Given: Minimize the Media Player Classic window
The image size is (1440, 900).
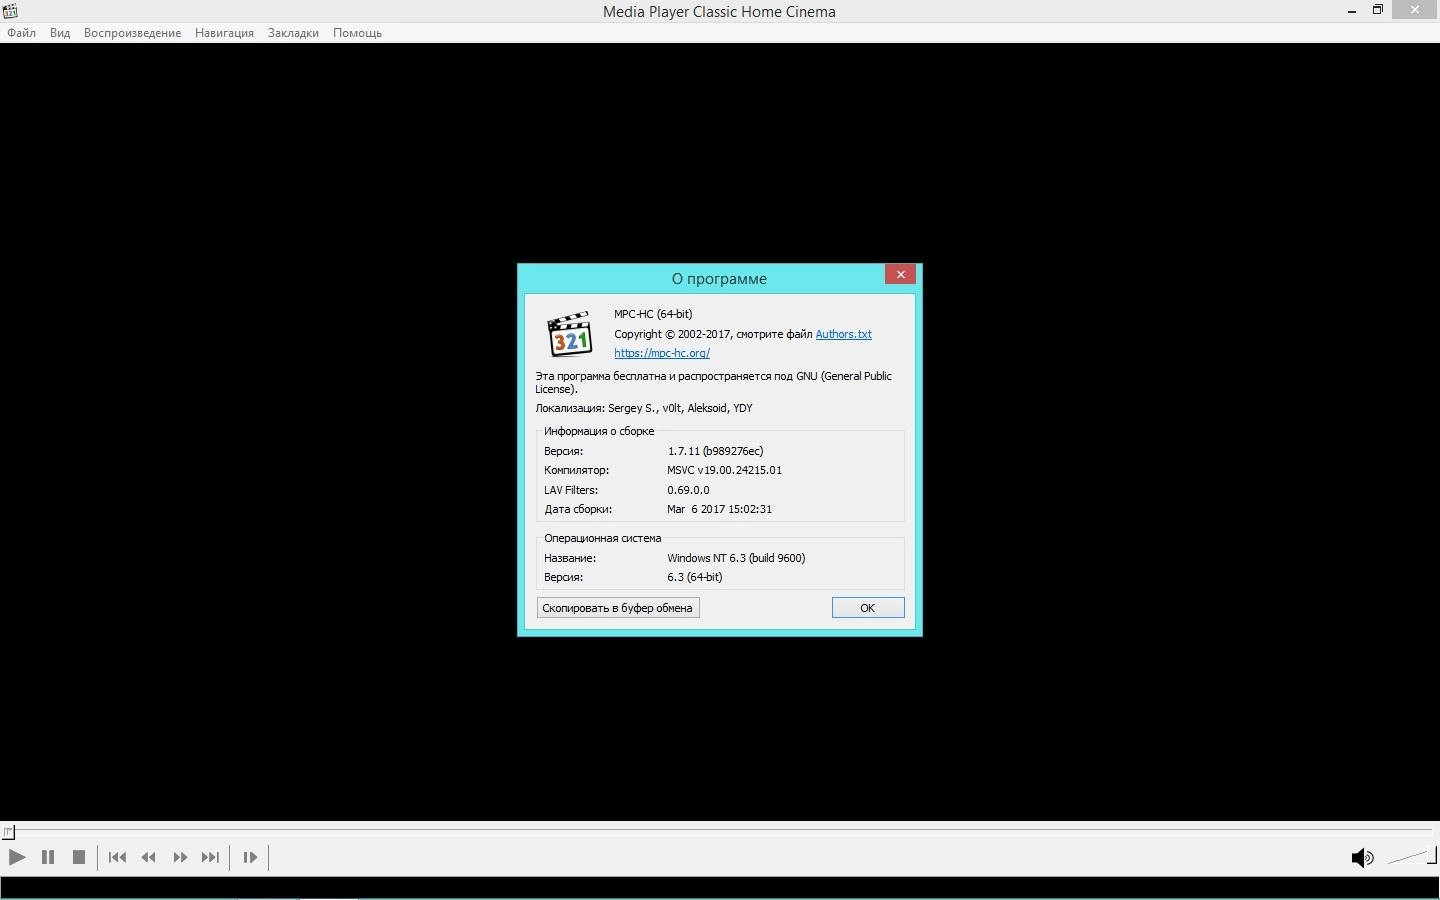Looking at the screenshot, I should 1352,11.
